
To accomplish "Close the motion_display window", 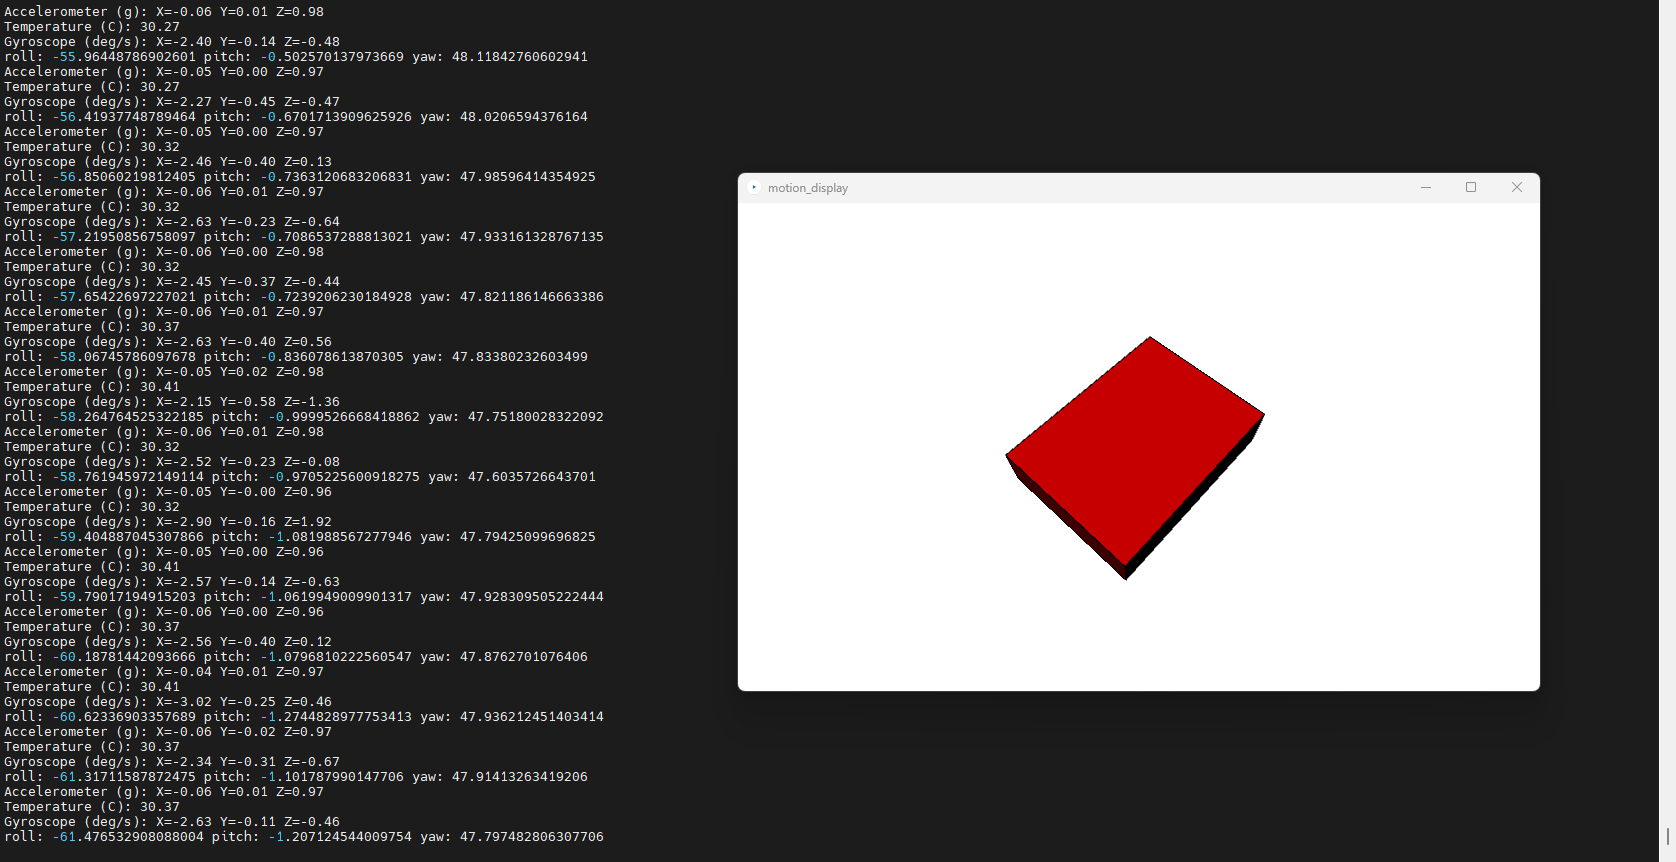I will tap(1517, 188).
